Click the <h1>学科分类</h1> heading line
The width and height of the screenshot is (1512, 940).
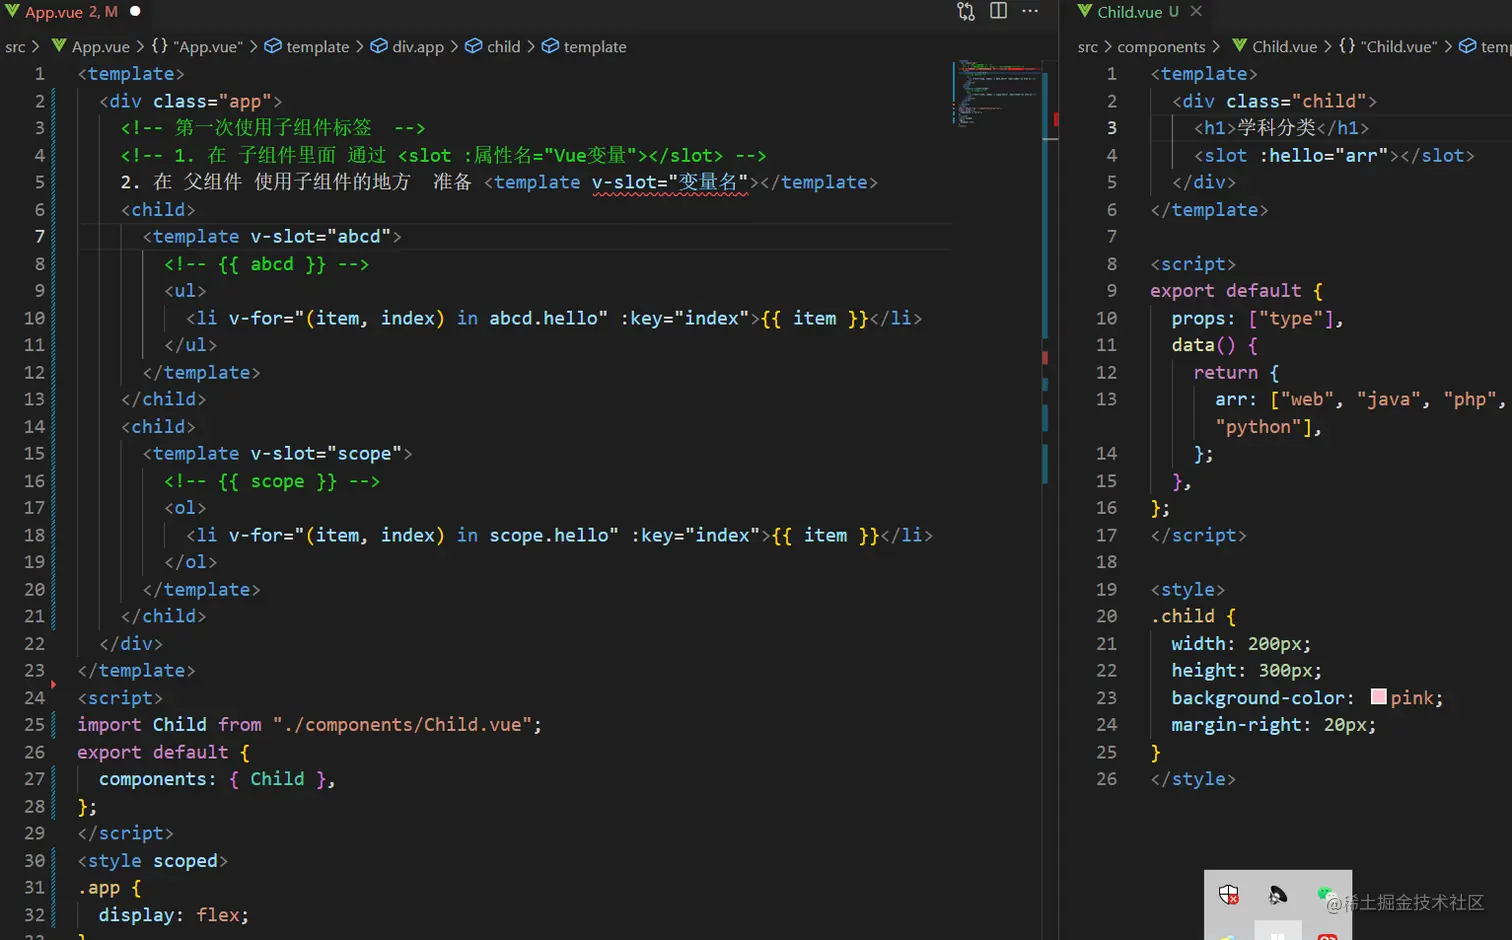1281,127
